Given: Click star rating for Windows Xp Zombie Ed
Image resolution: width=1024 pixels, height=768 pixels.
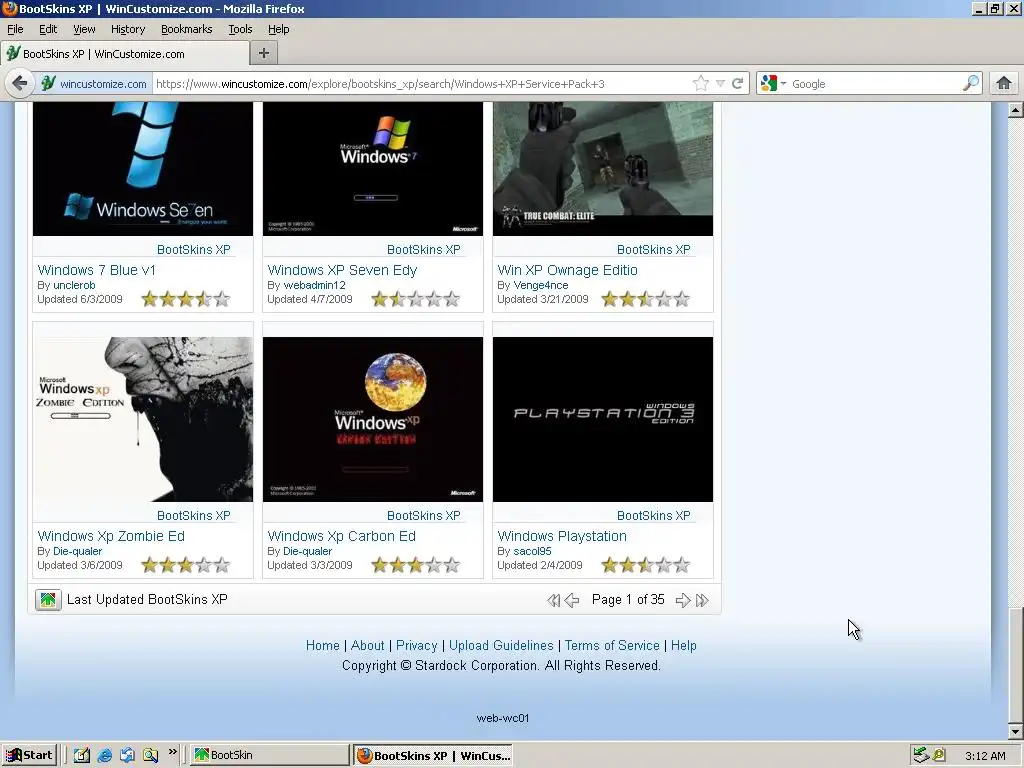Looking at the screenshot, I should coord(185,565).
